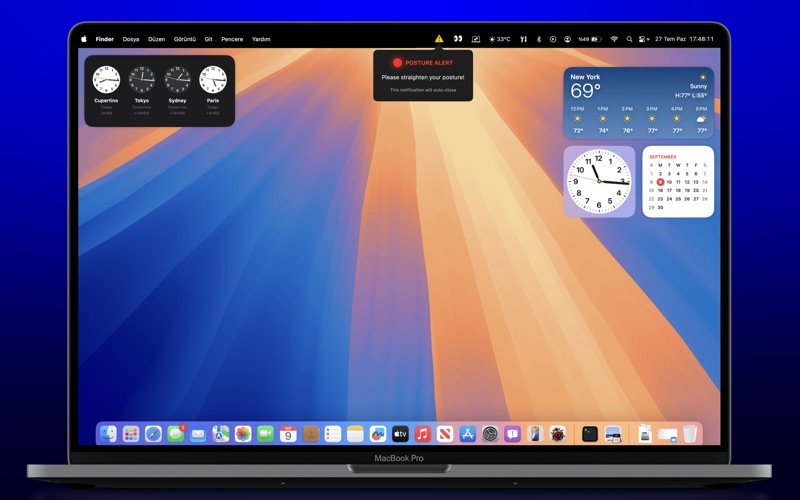The width and height of the screenshot is (800, 500).
Task: Open the Dosya menu
Action: pyautogui.click(x=131, y=39)
